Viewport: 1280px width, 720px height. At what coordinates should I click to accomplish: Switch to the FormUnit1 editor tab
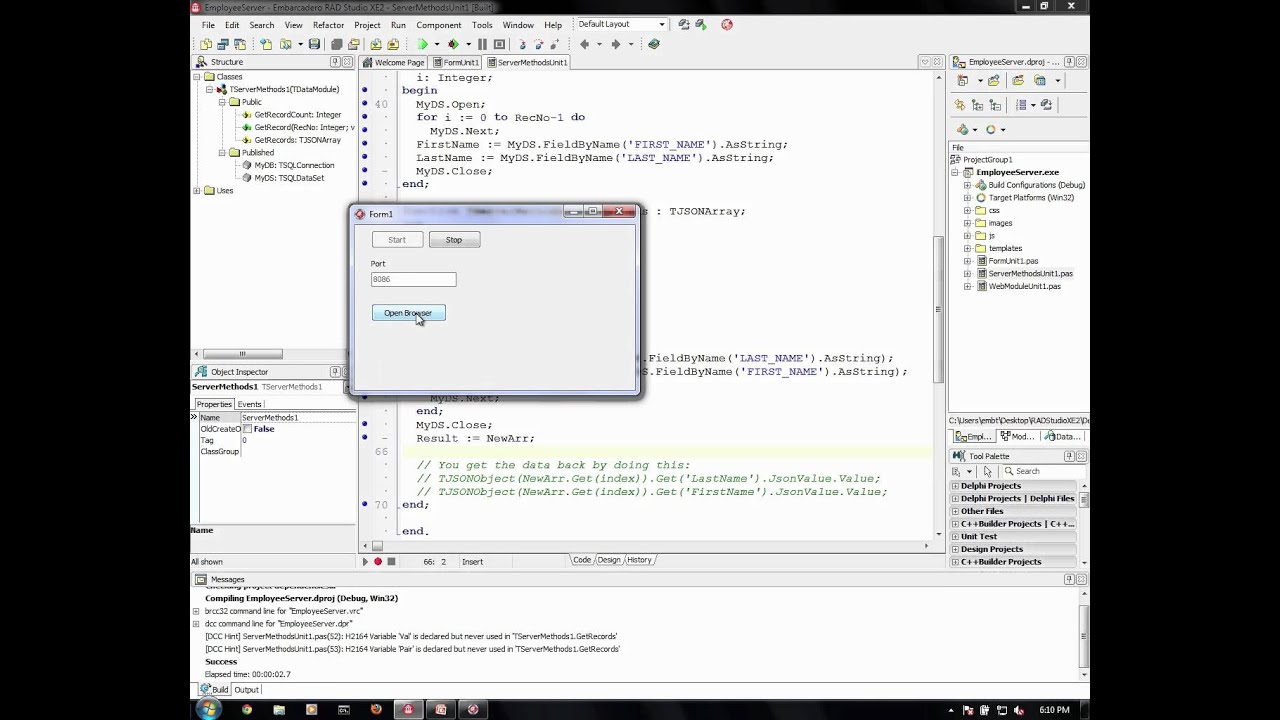pyautogui.click(x=456, y=62)
